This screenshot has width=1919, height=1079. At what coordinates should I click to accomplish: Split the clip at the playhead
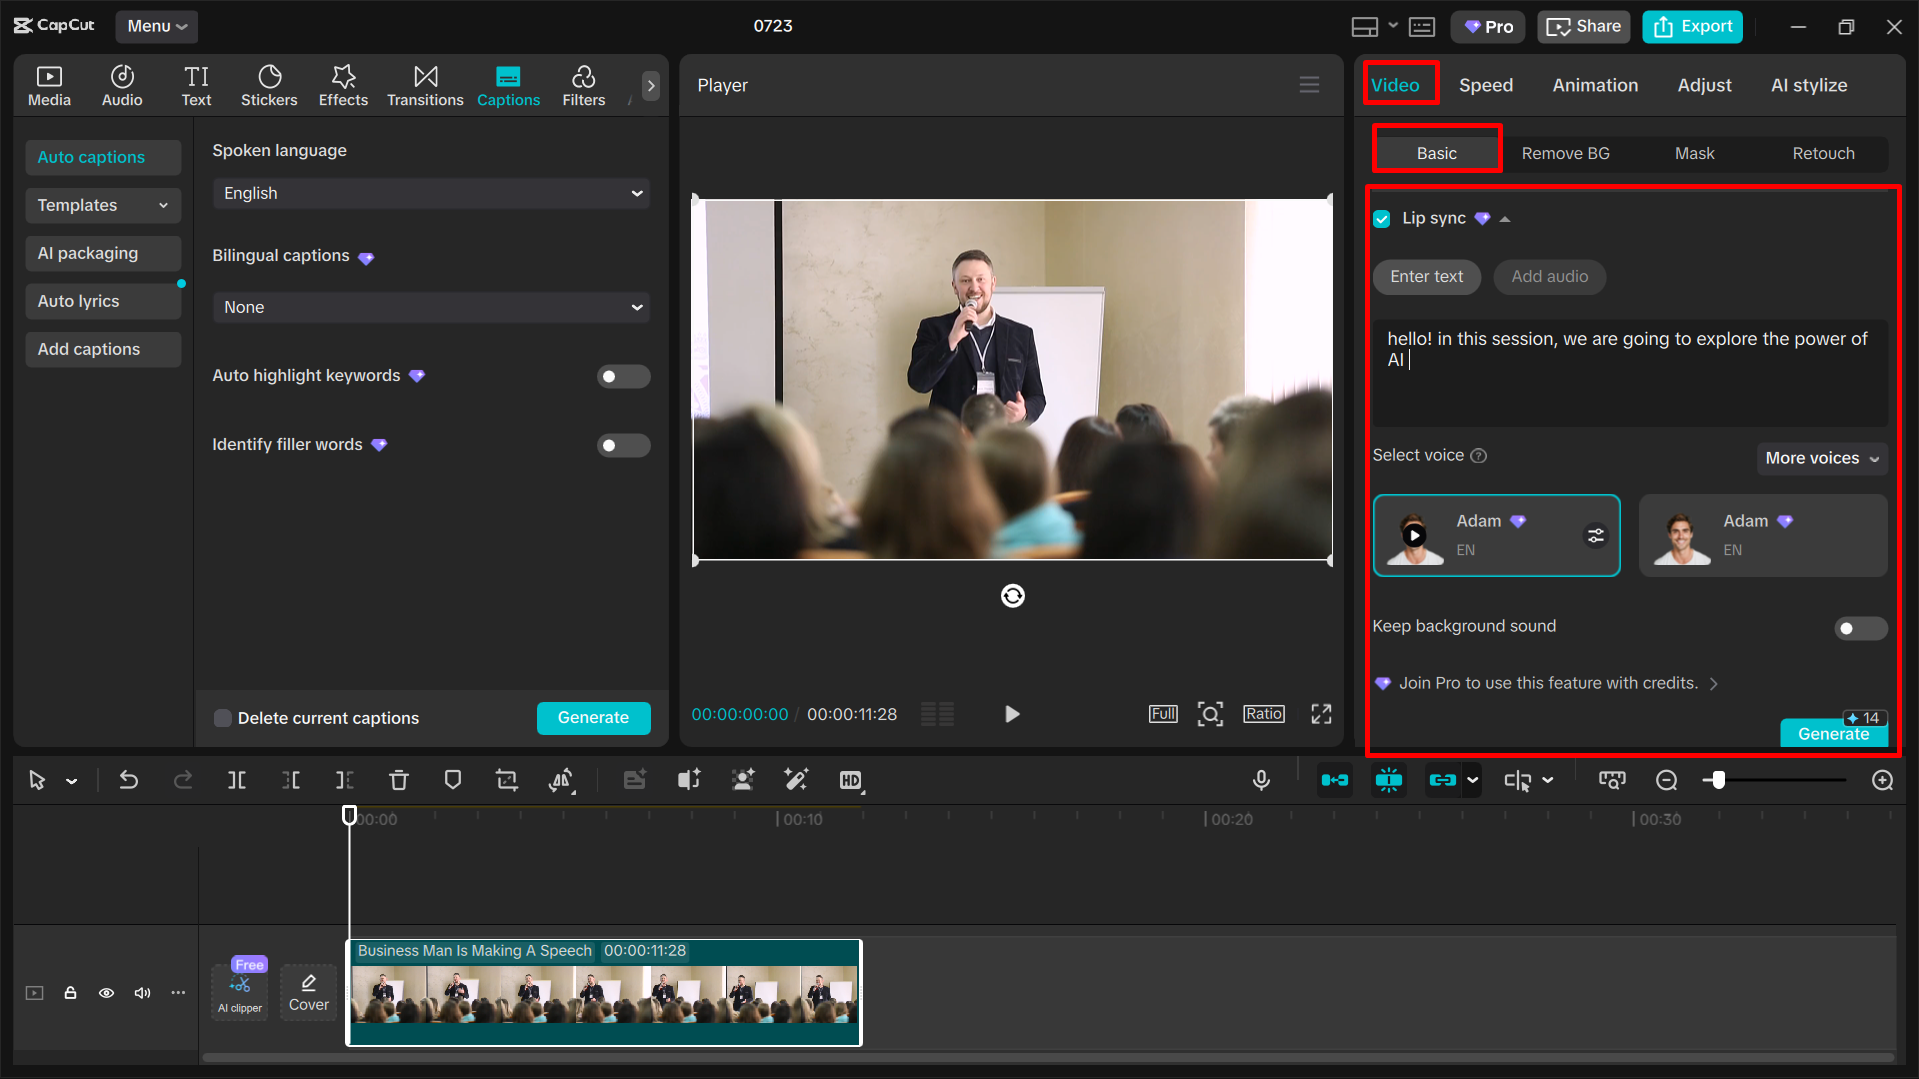(237, 780)
